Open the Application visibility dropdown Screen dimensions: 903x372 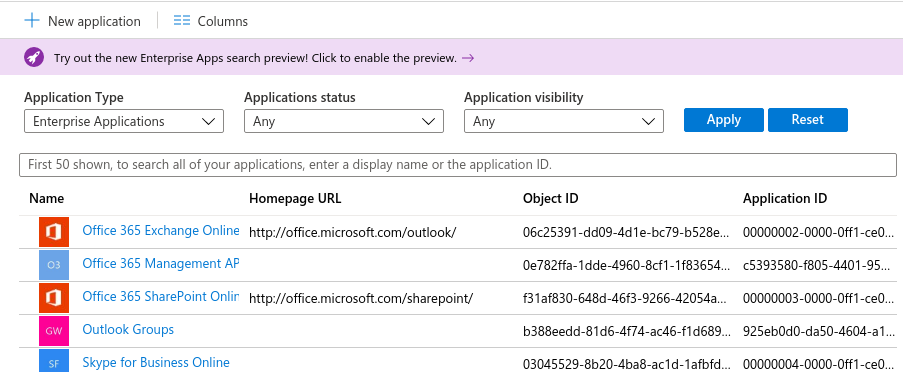point(564,122)
